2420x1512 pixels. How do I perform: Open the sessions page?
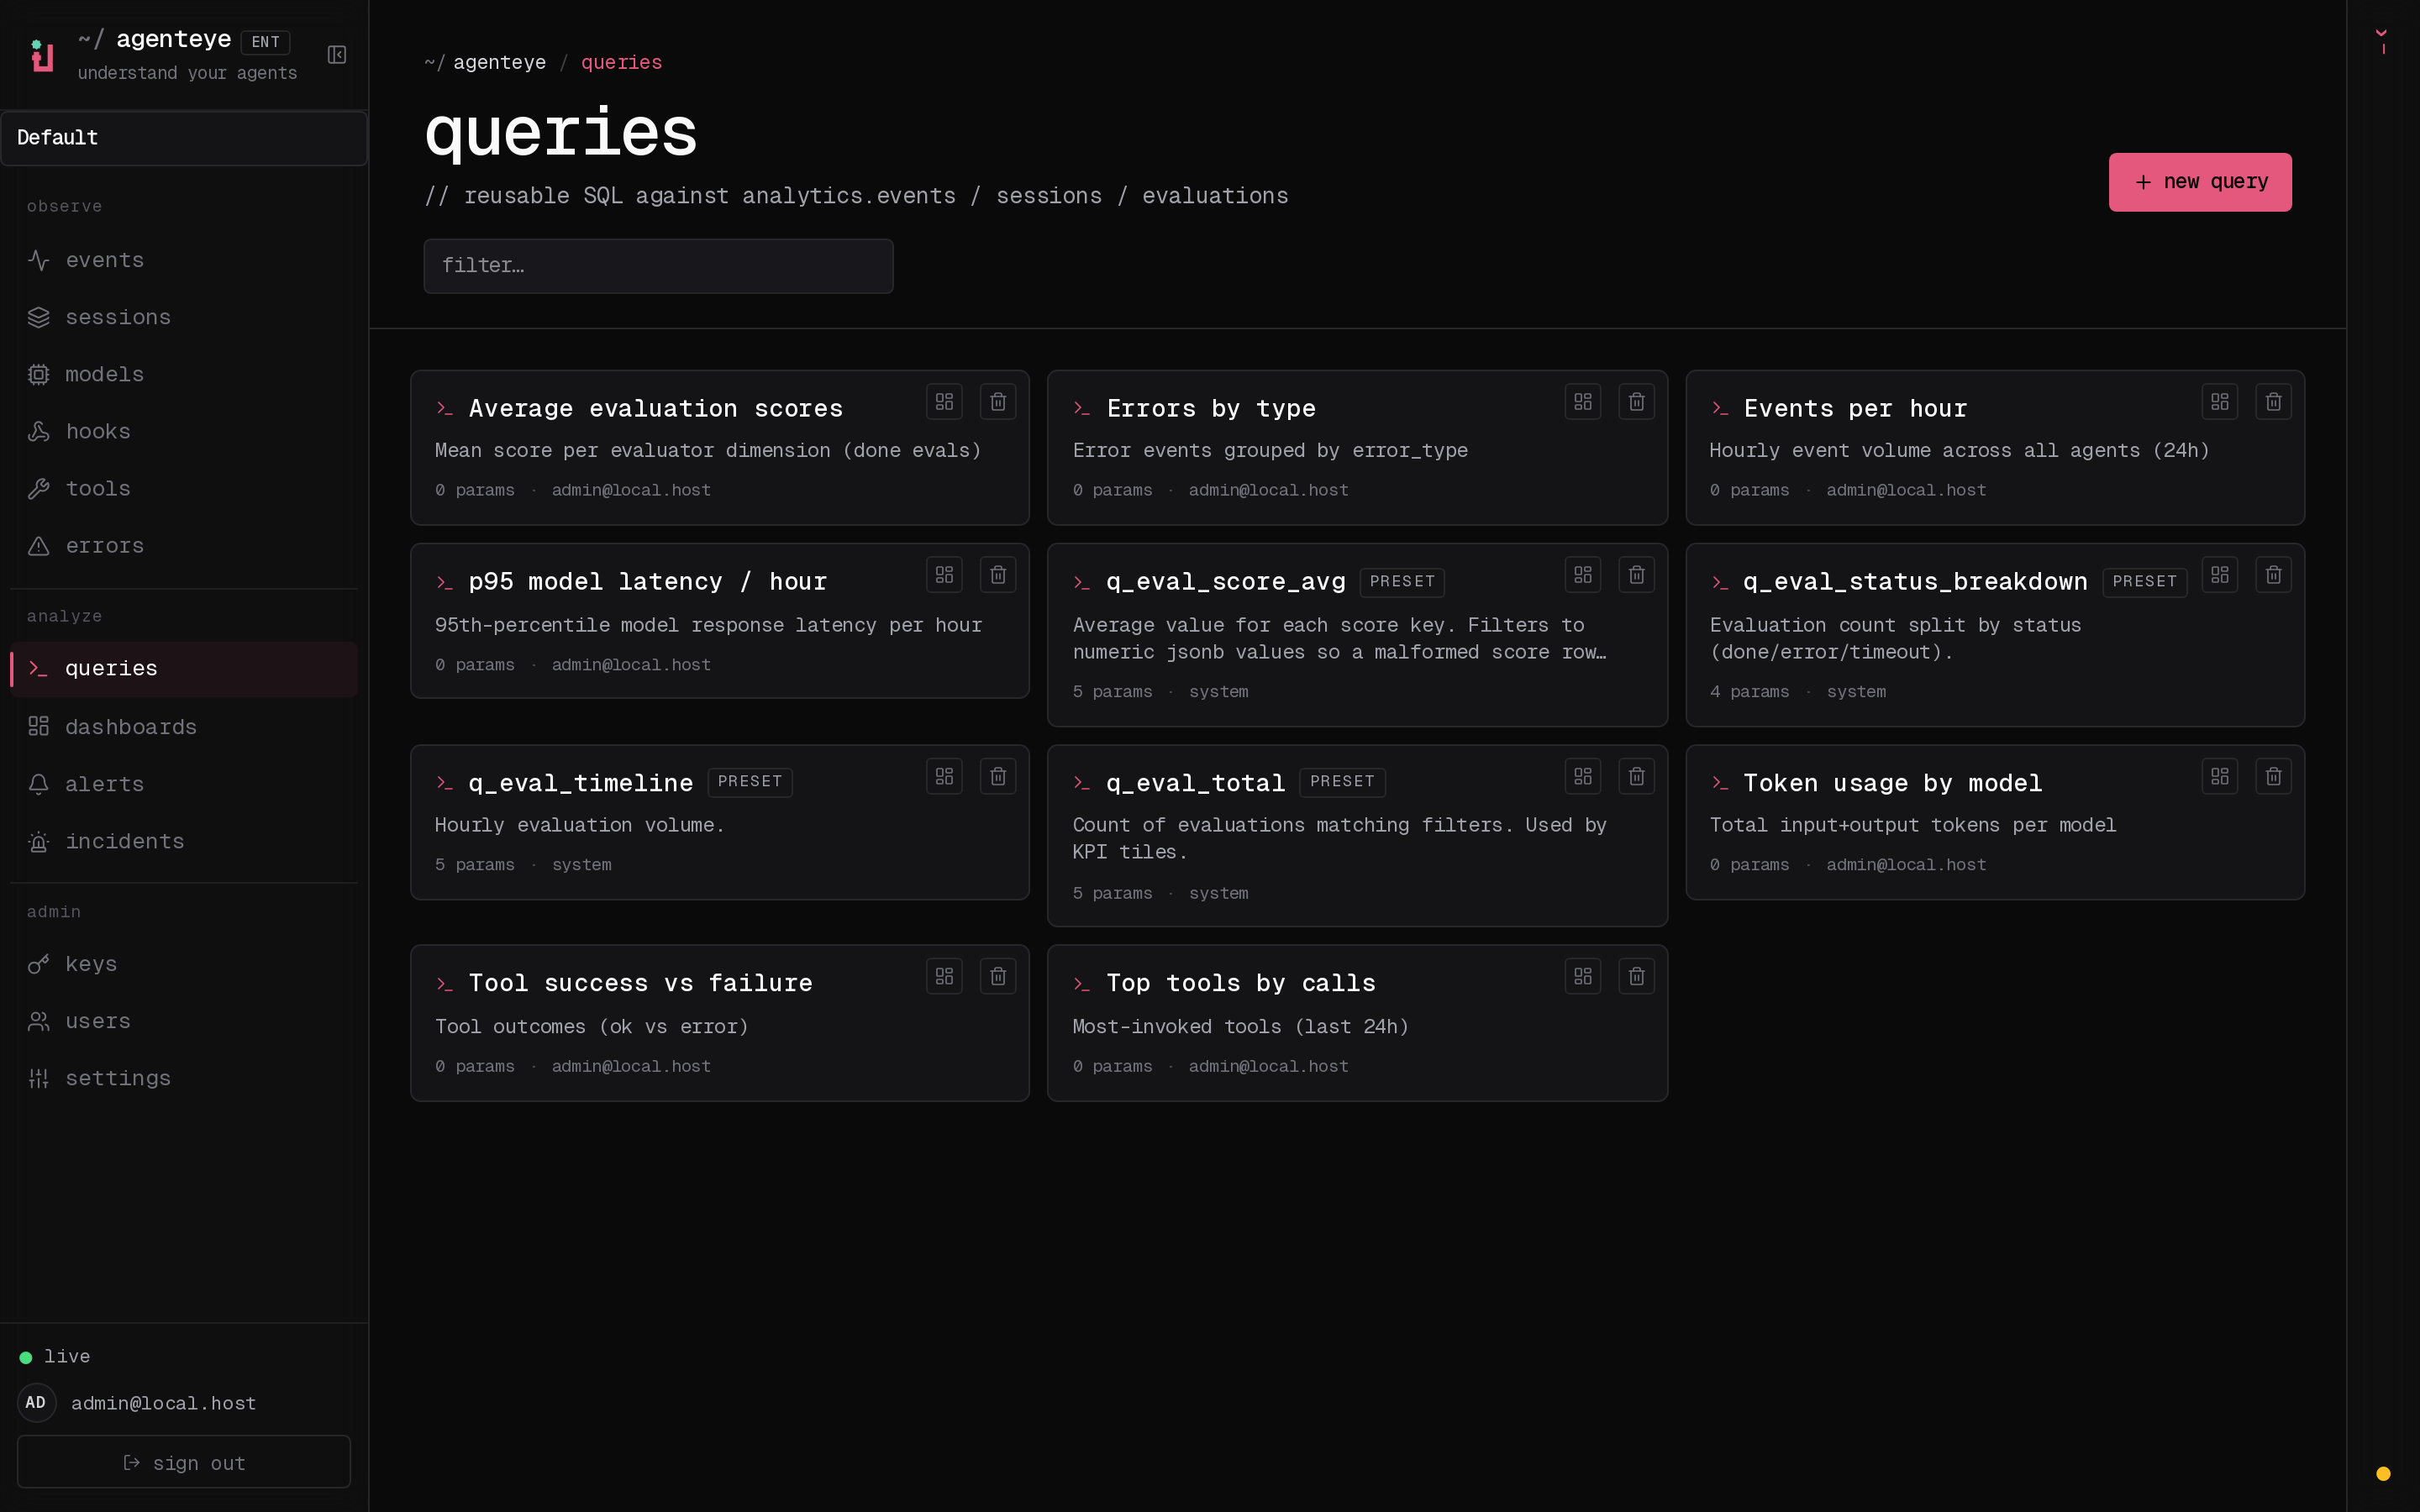point(184,318)
